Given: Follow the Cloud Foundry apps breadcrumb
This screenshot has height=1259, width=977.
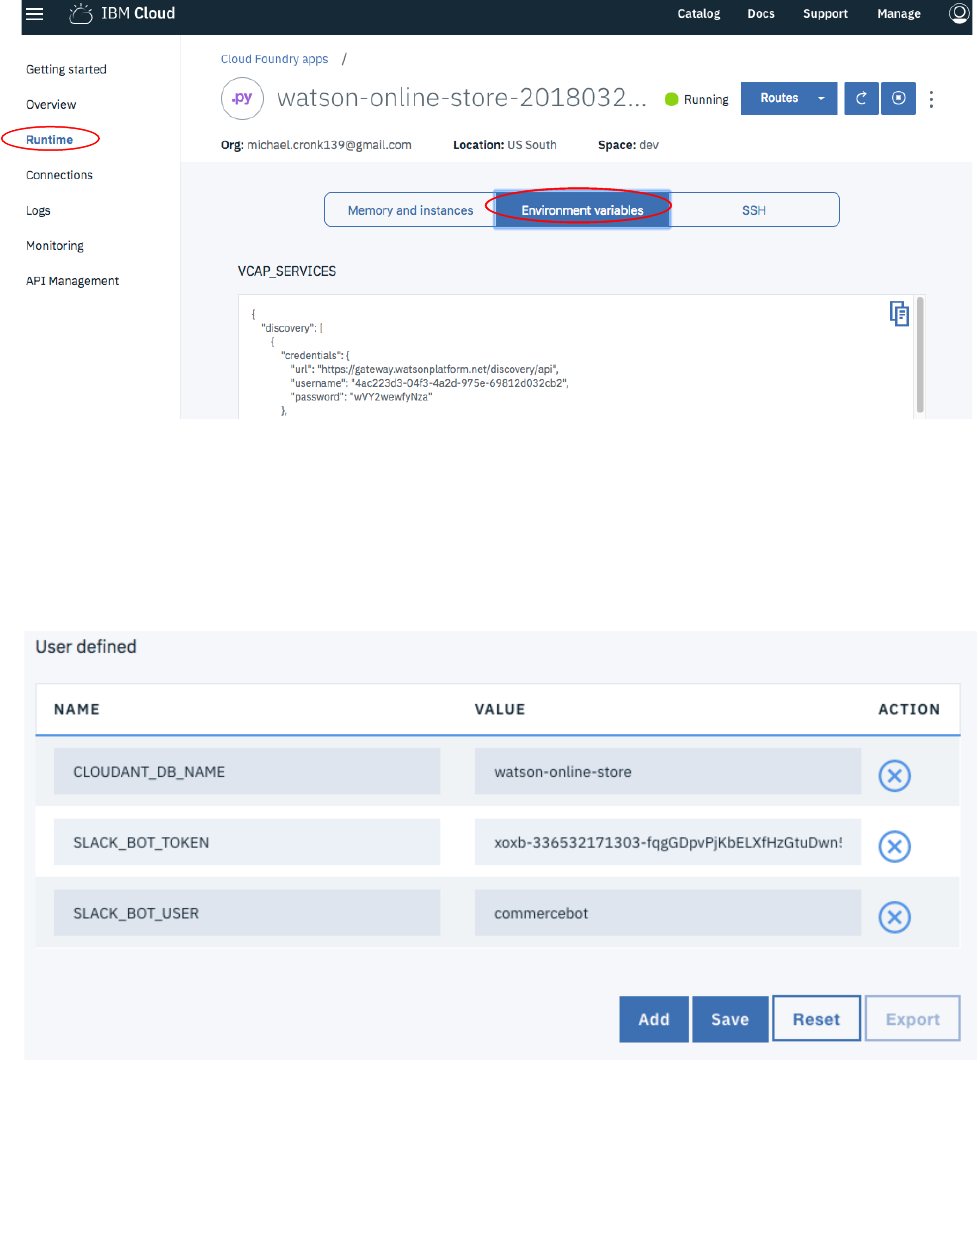Looking at the screenshot, I should [x=274, y=59].
